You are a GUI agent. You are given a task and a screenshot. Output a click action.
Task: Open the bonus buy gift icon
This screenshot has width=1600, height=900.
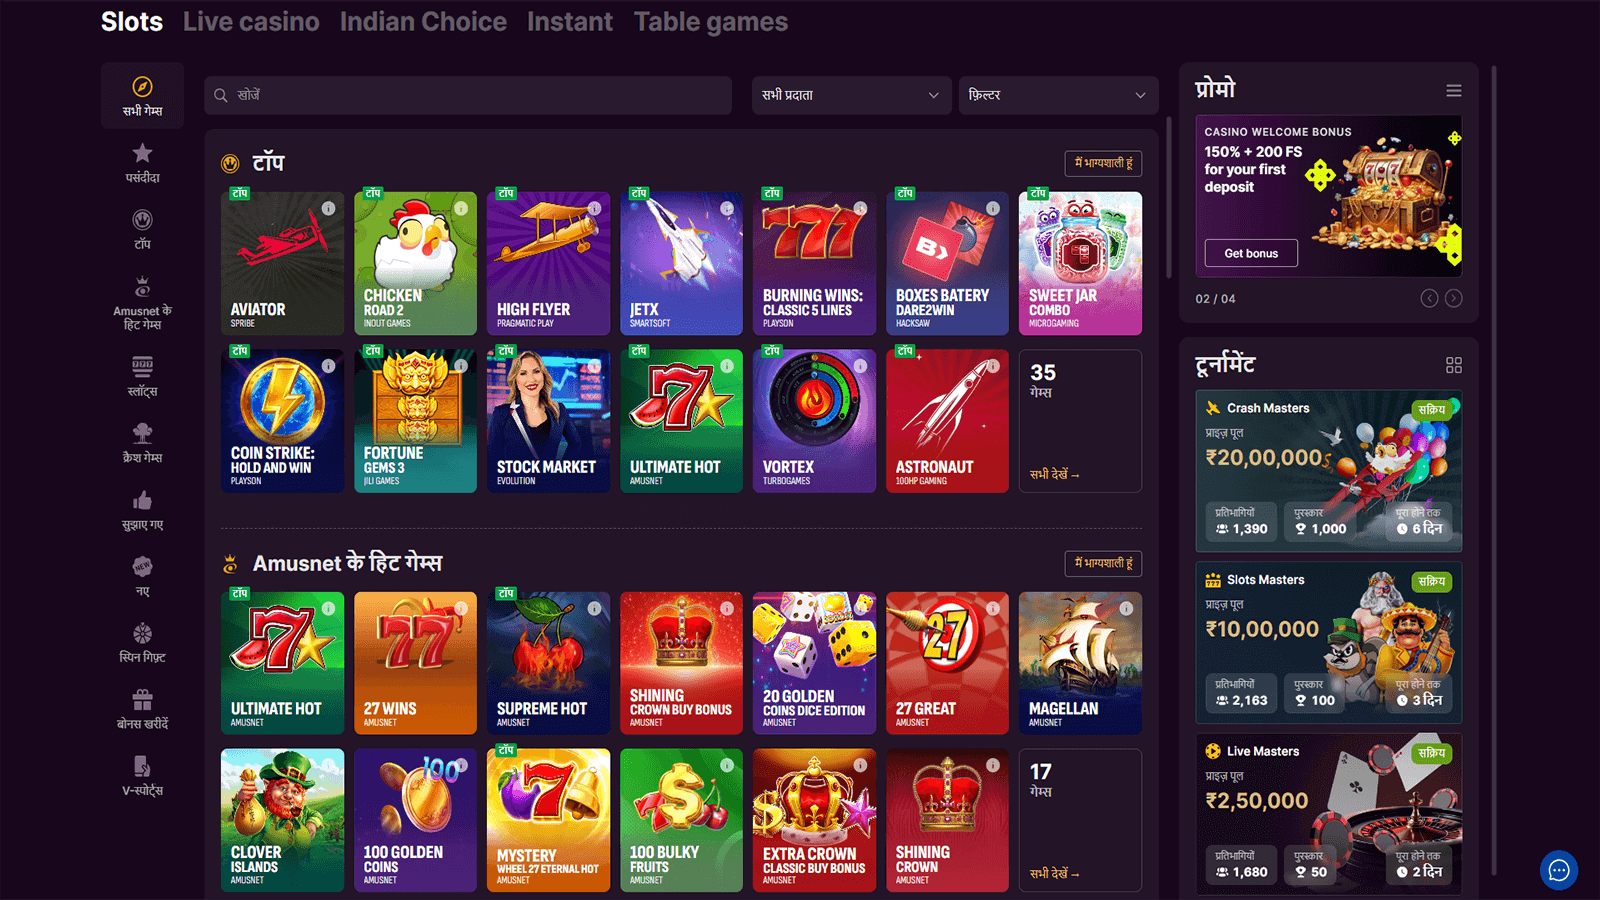pos(142,709)
